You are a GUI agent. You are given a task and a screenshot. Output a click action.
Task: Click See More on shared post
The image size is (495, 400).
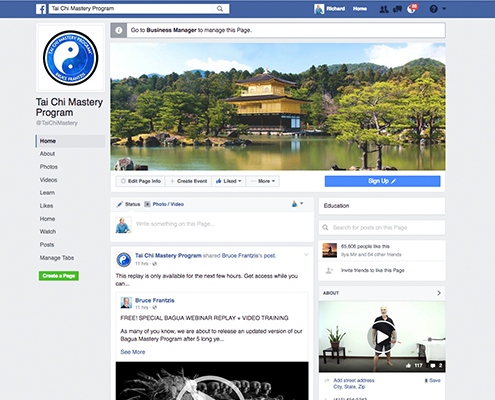[x=133, y=352]
